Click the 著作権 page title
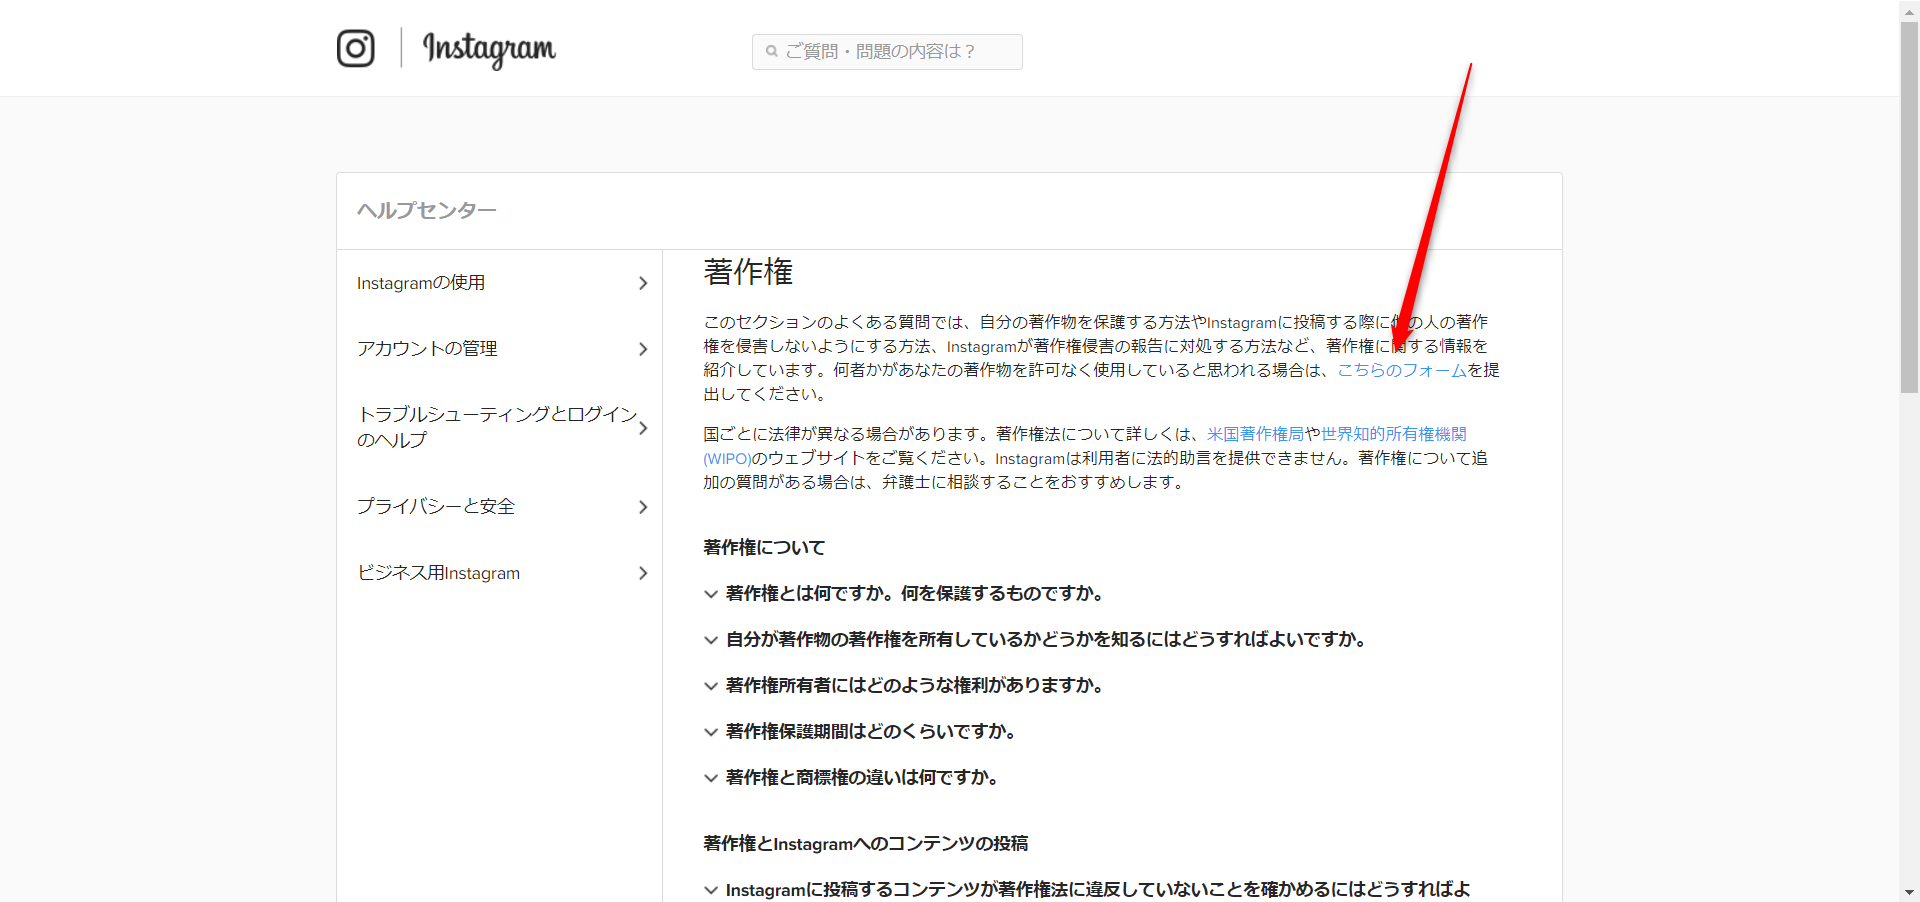This screenshot has width=1920, height=902. 748,272
